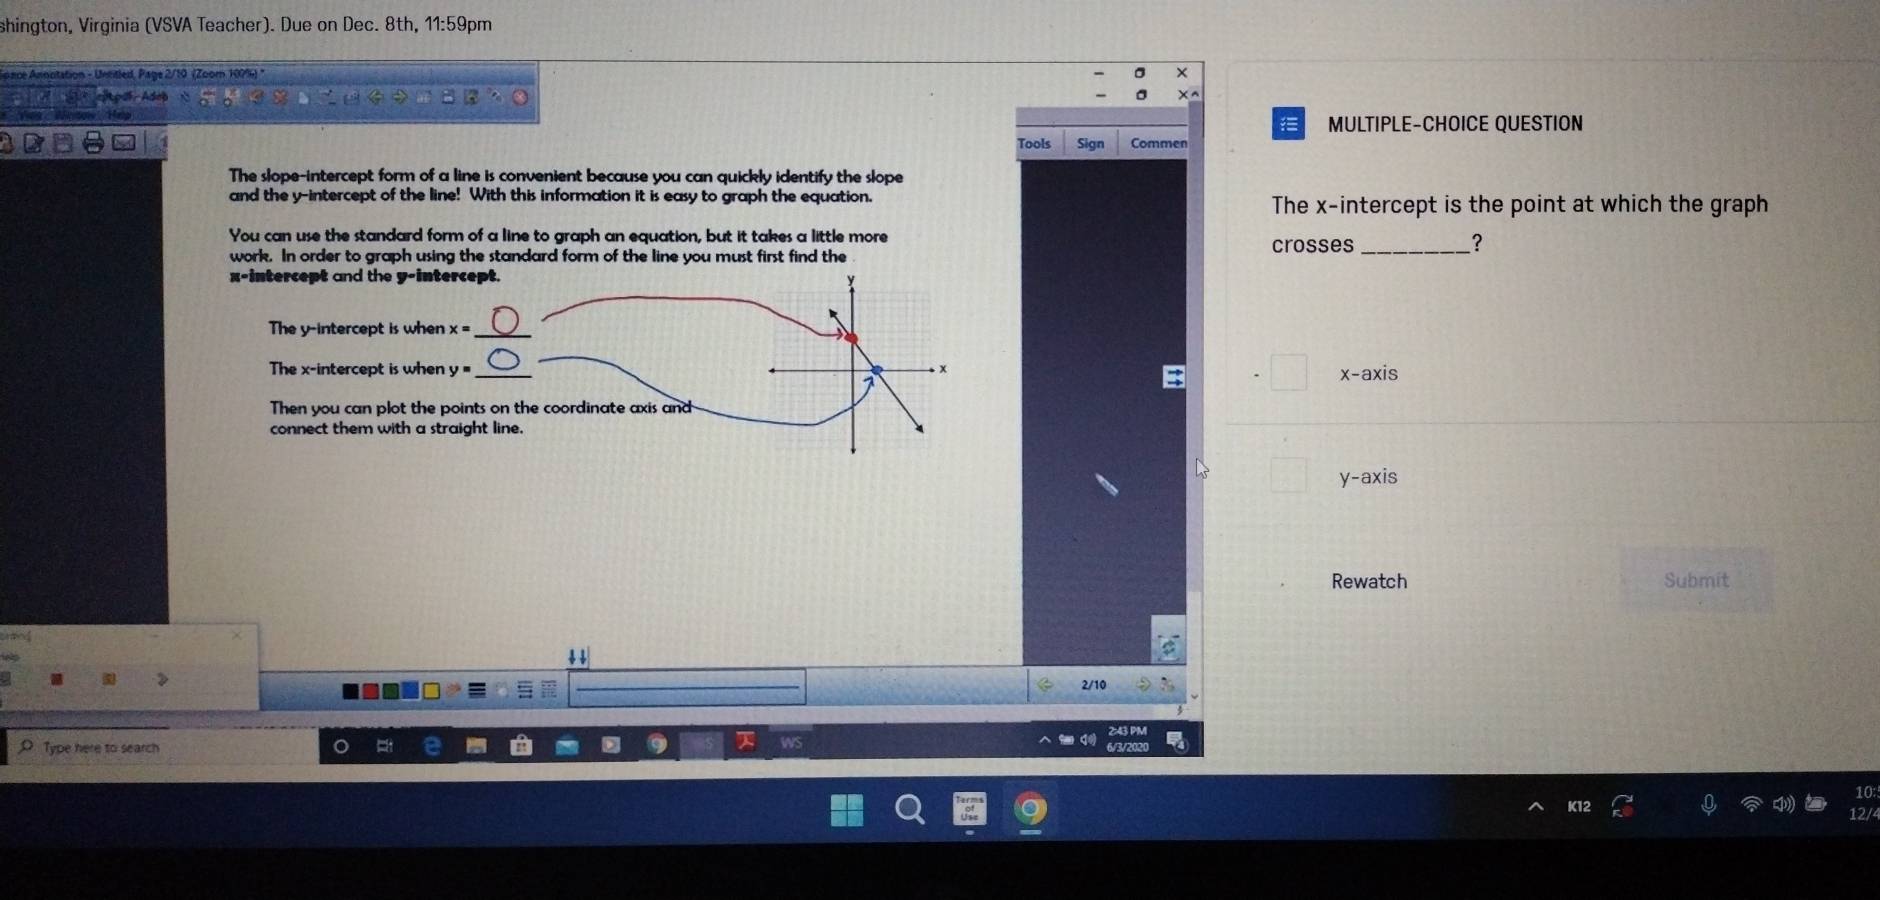Open Microsoft Store from the inner taskbar
Screen dimensions: 1880x900
tap(520, 745)
